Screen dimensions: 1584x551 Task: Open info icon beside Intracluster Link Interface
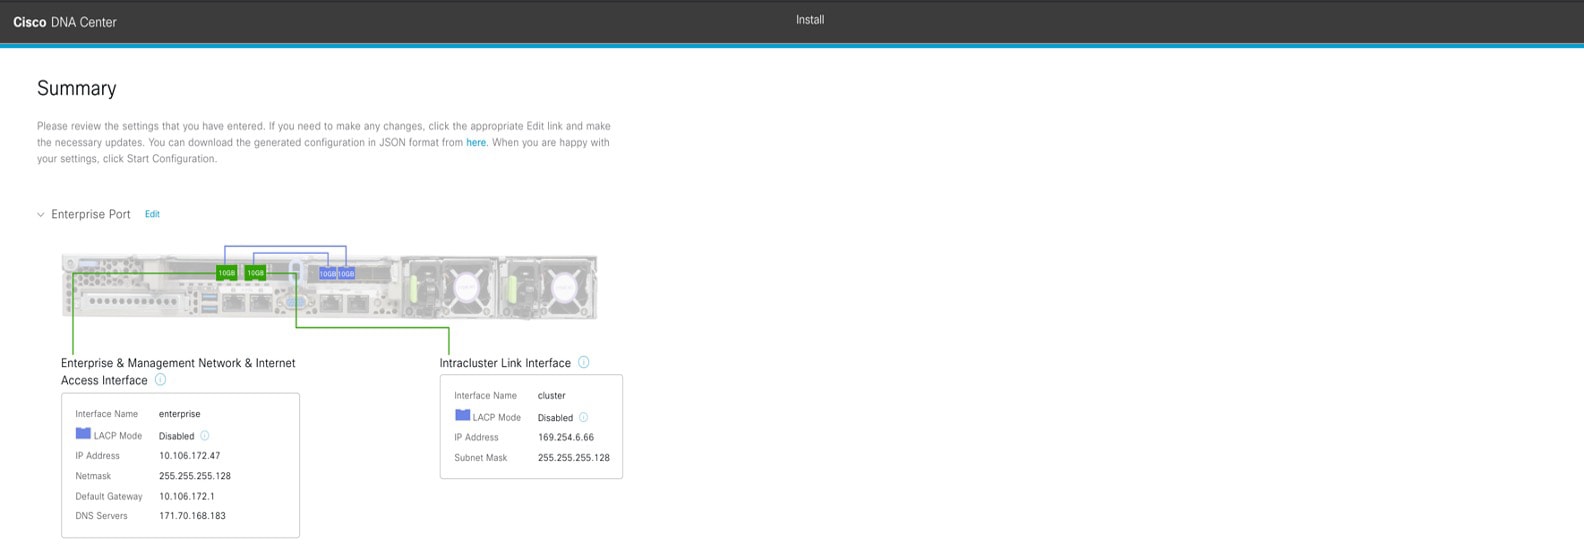pos(584,362)
